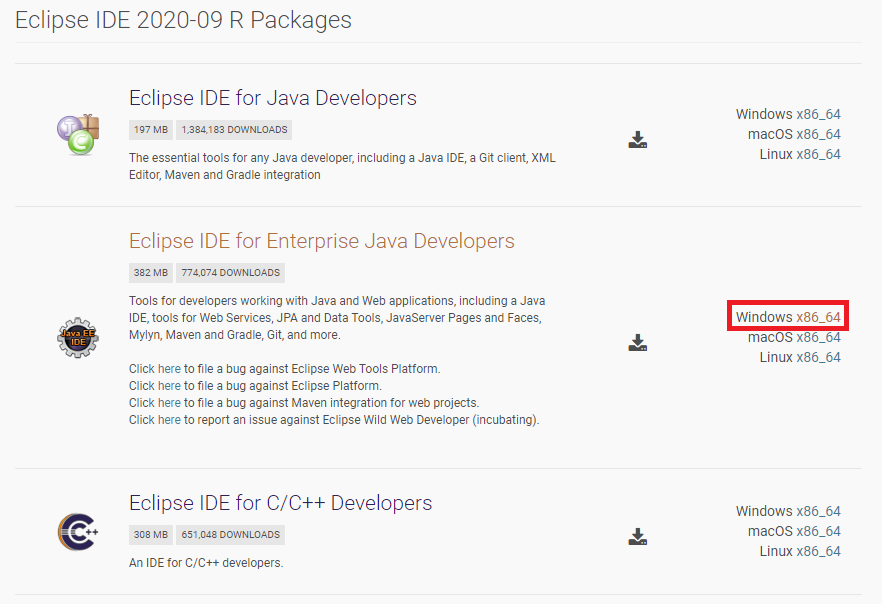Screen dimensions: 882x604
Task: Click the Eclipse IDE 2020-09 R Packages heading
Action: click(x=183, y=20)
